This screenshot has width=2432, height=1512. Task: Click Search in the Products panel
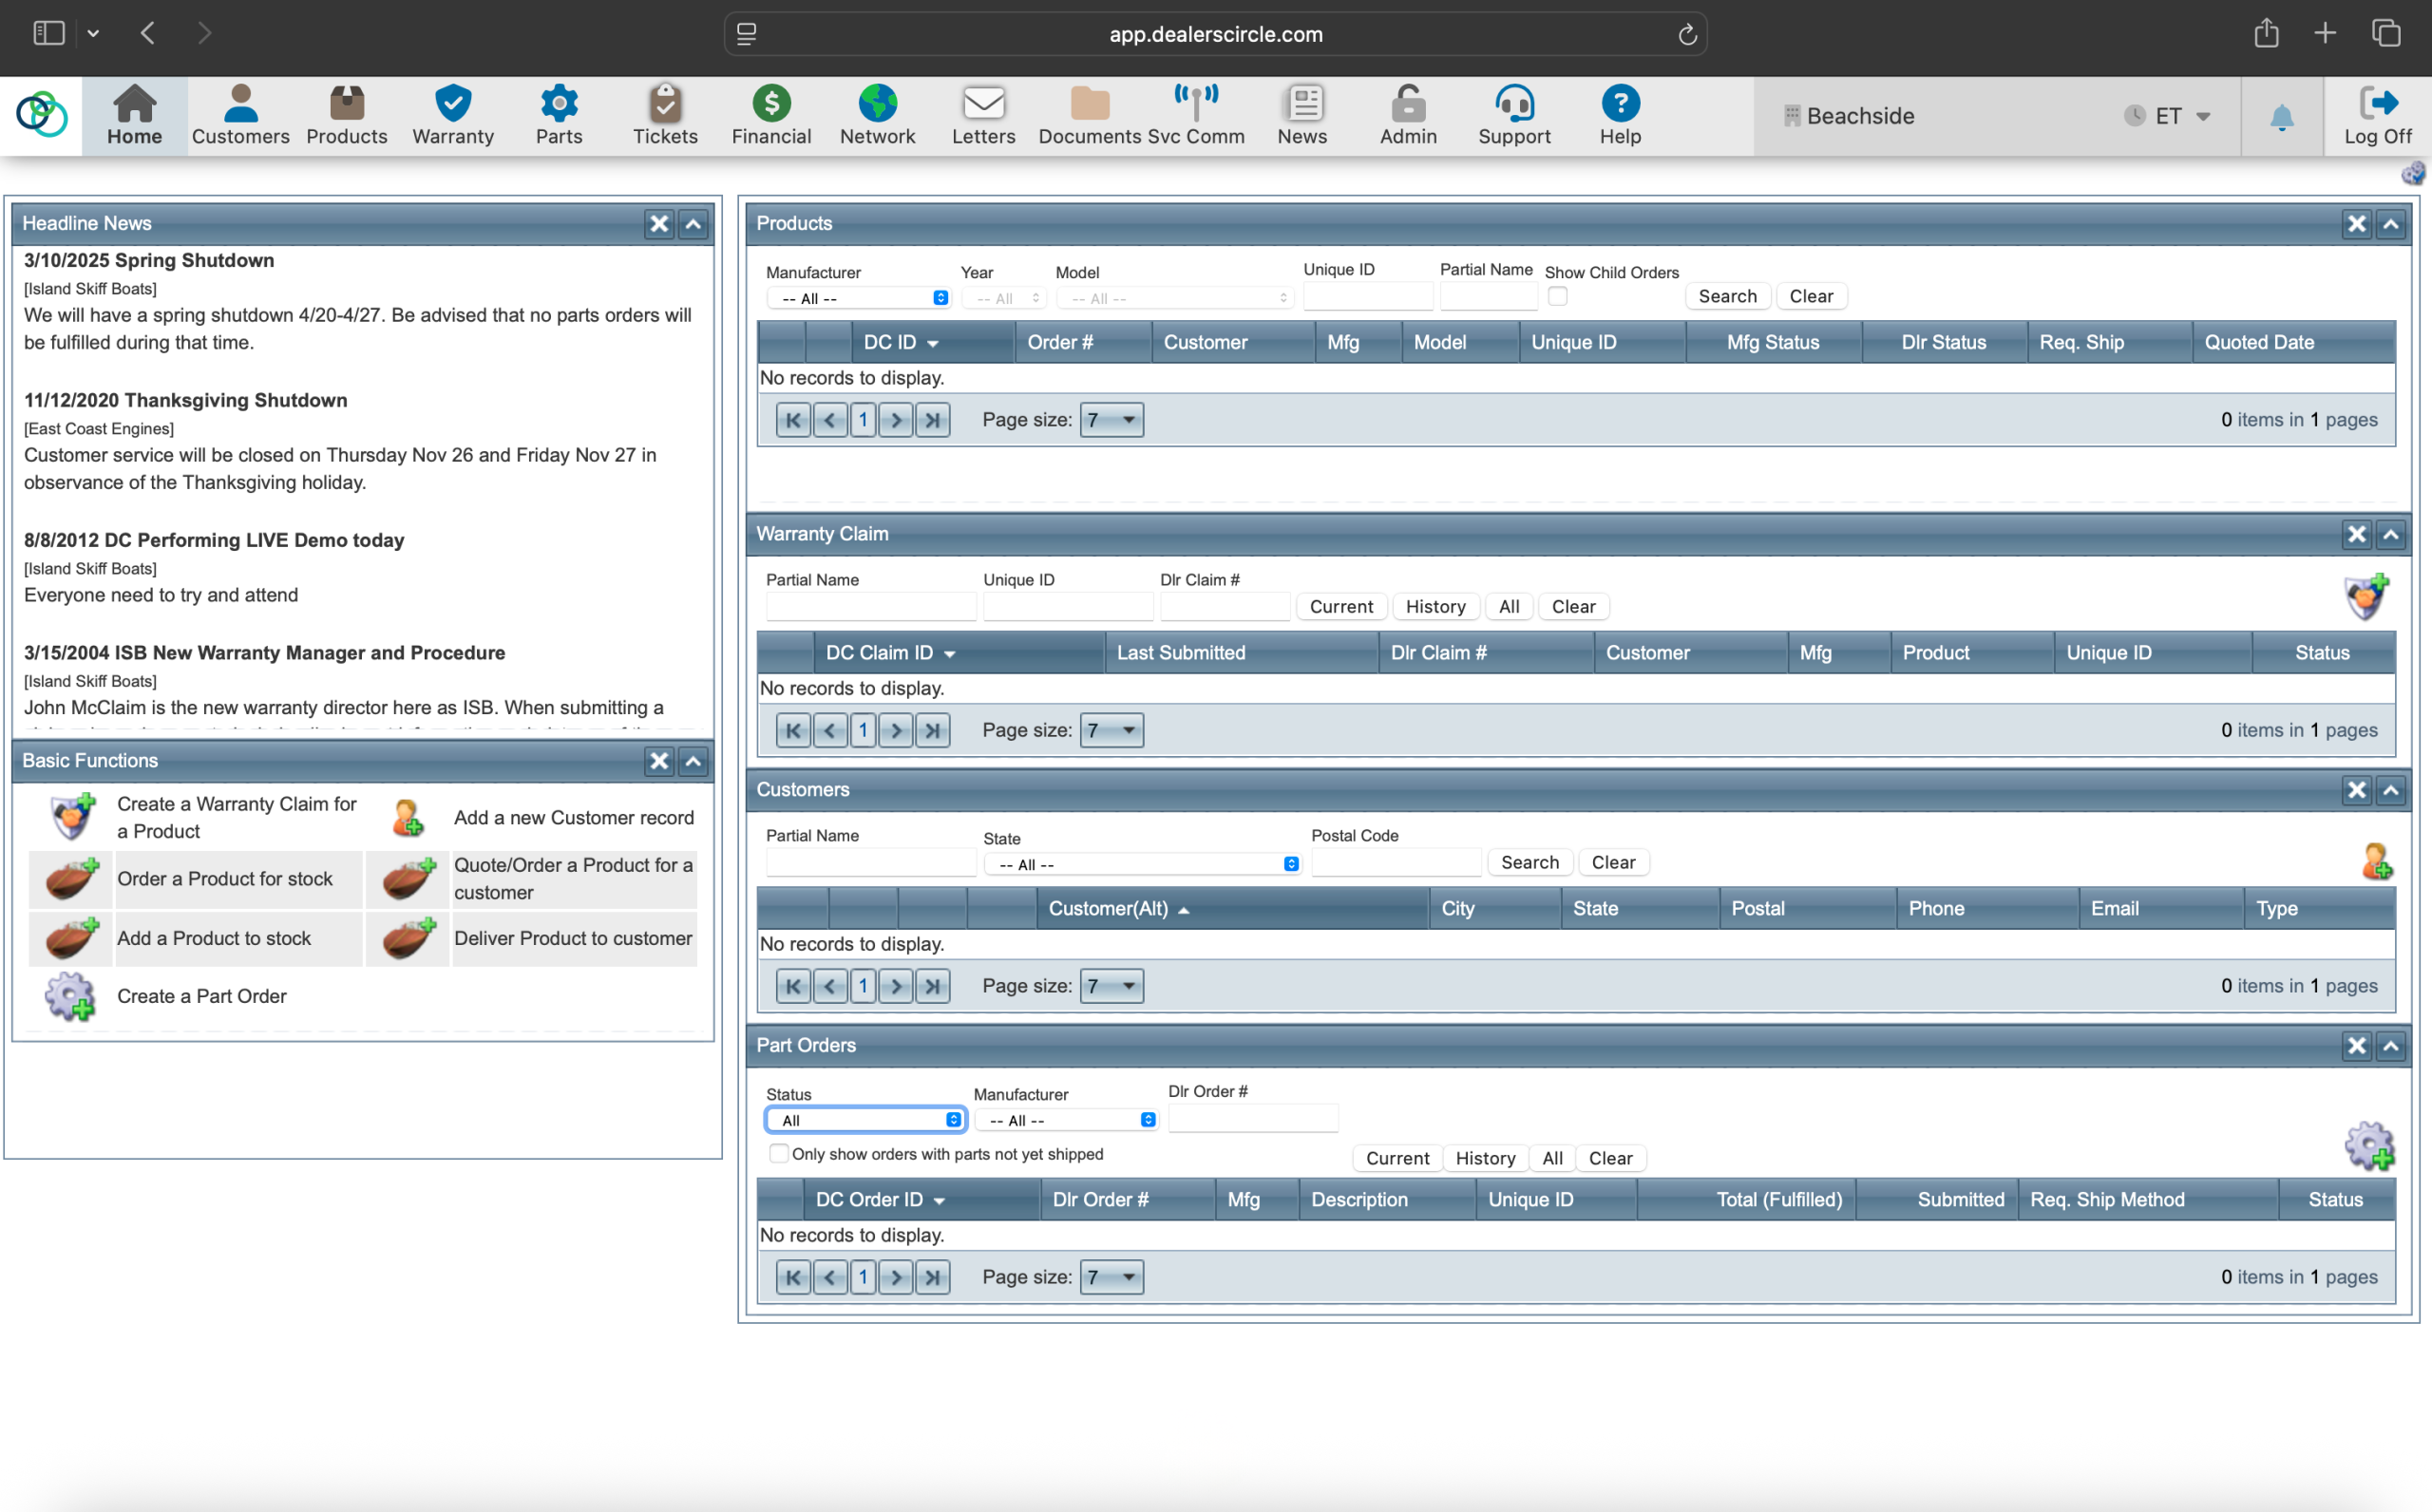[1727, 296]
